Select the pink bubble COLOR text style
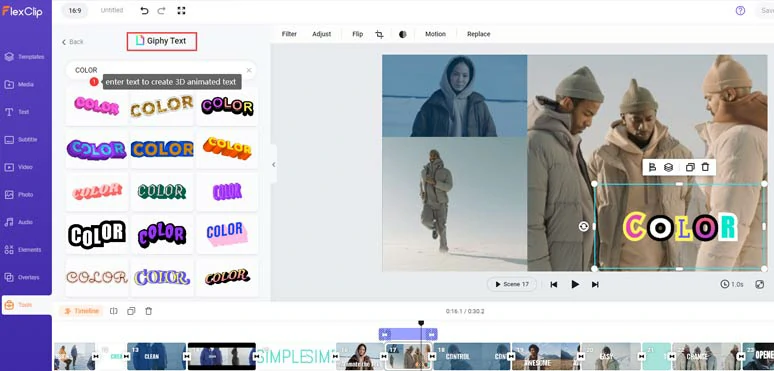This screenshot has height=371, width=774. 97,106
